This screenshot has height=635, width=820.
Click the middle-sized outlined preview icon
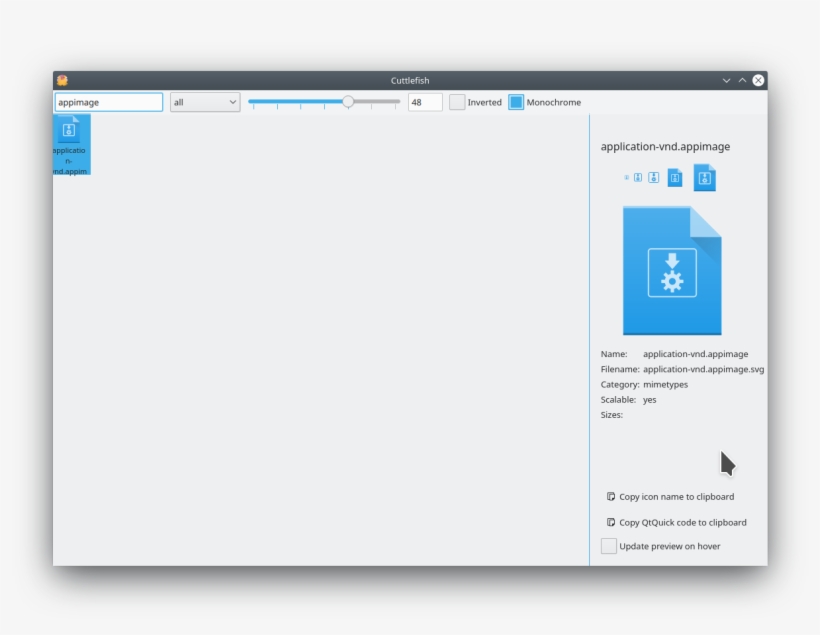(x=653, y=178)
